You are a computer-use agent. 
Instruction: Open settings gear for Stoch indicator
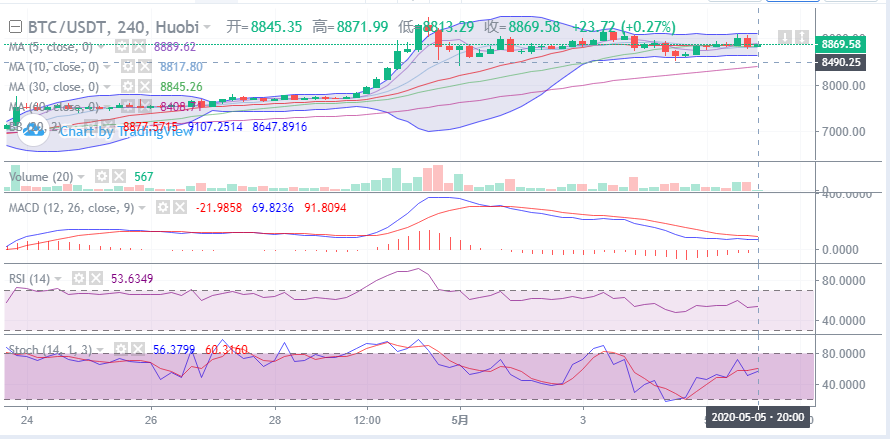121,349
